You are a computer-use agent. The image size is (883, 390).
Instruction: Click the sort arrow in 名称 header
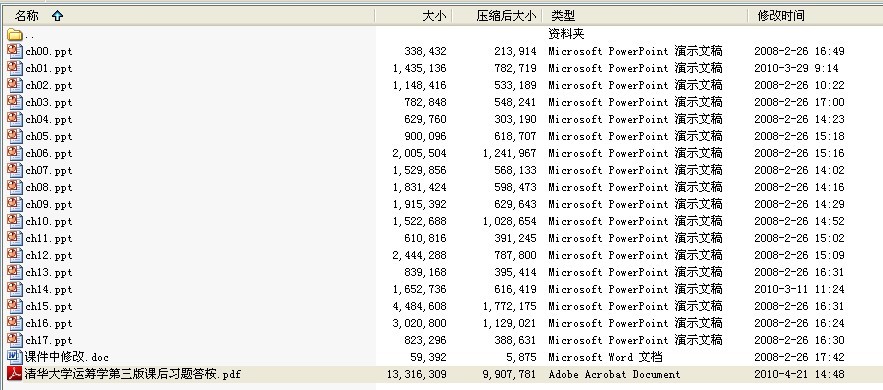(57, 16)
